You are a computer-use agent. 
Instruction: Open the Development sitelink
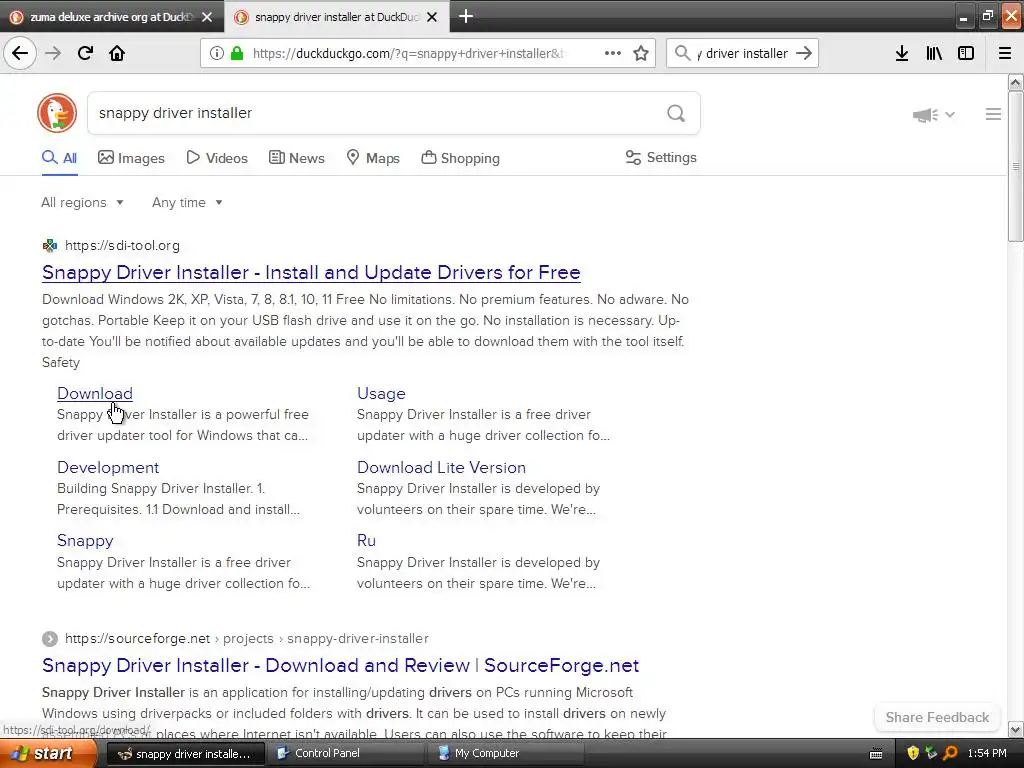tap(108, 468)
